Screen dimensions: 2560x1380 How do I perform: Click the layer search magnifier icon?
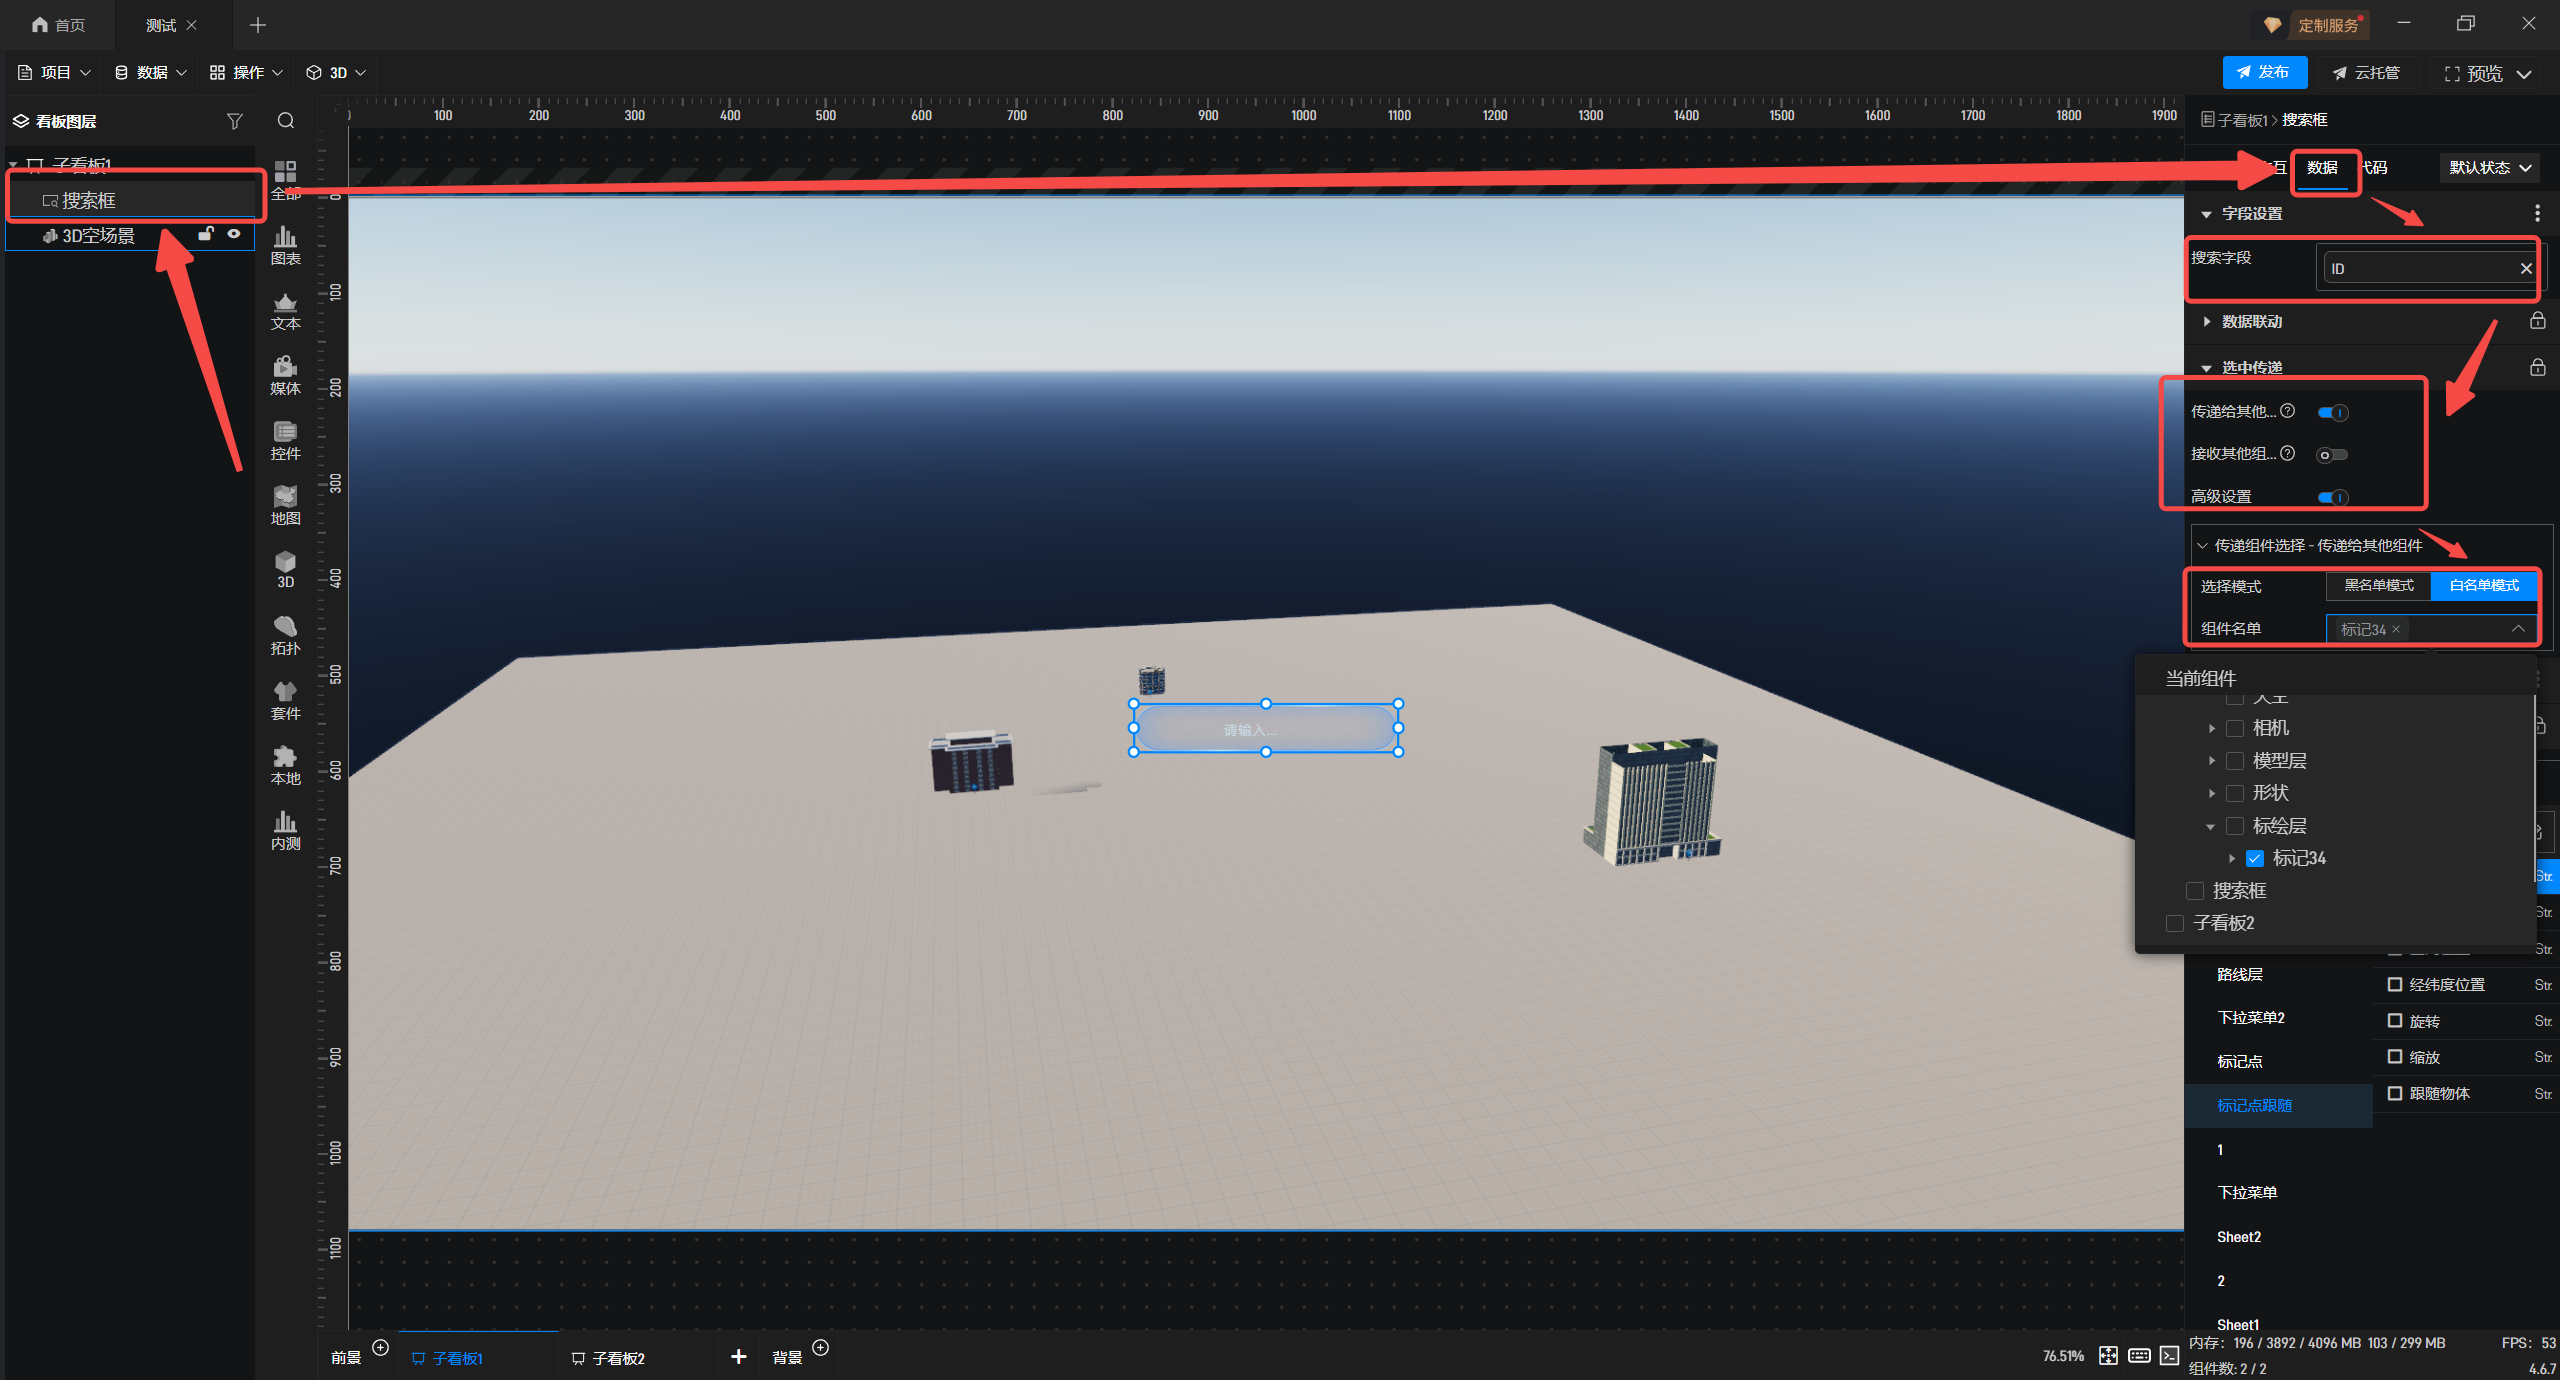[286, 121]
